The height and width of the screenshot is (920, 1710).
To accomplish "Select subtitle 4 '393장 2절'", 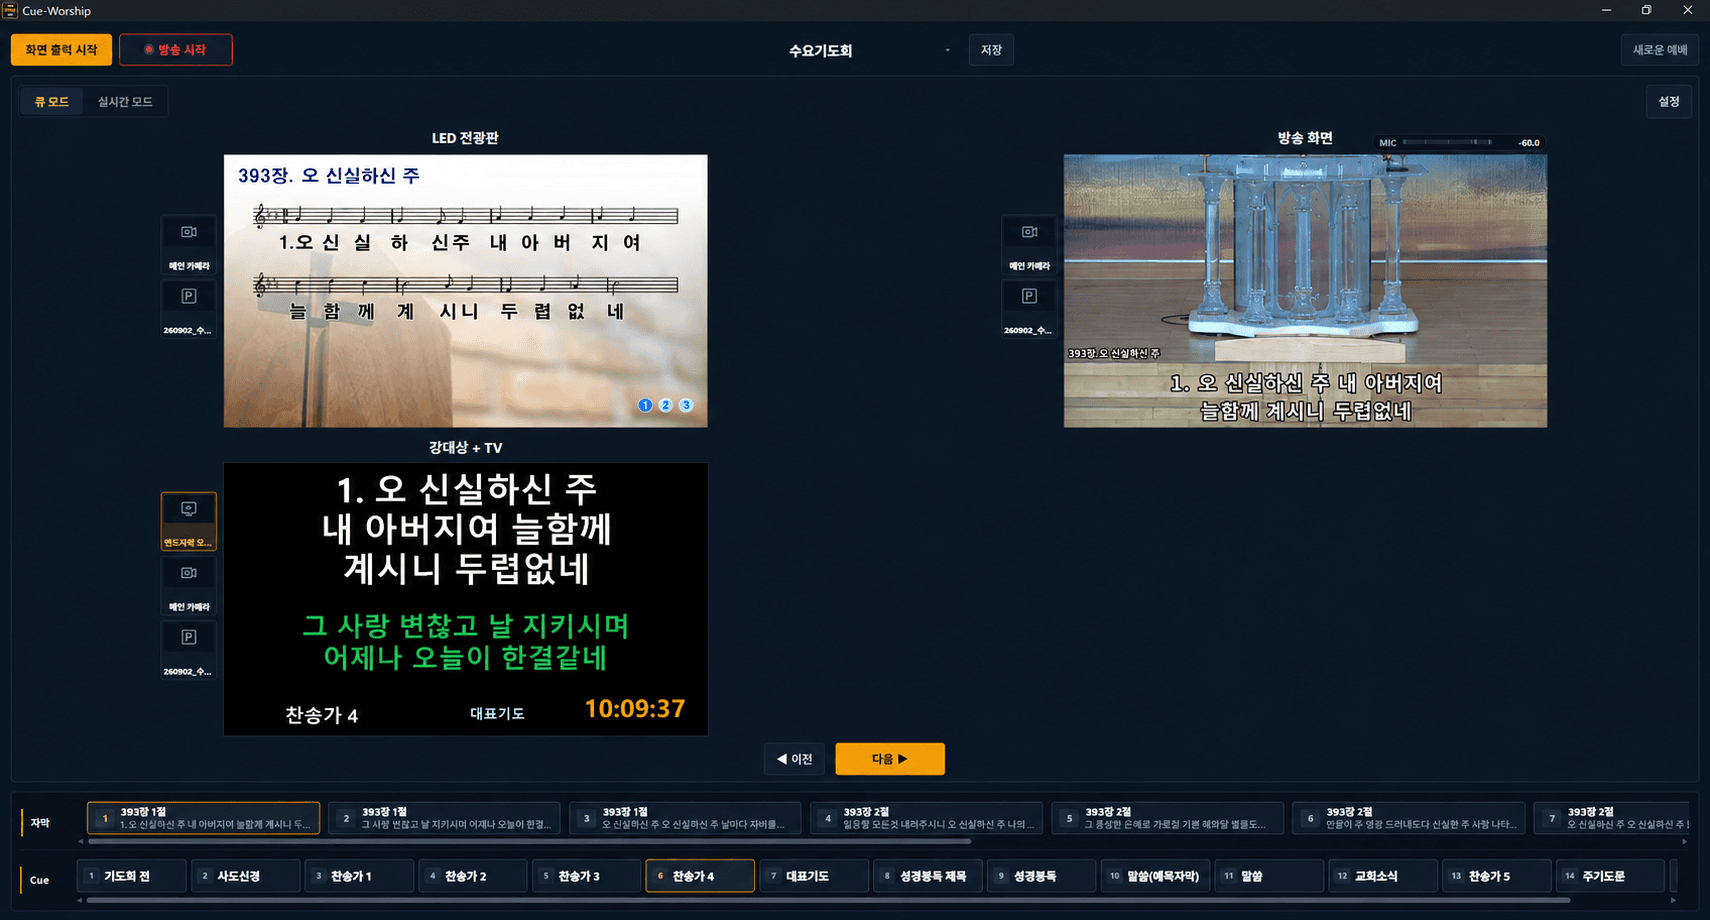I will click(926, 818).
